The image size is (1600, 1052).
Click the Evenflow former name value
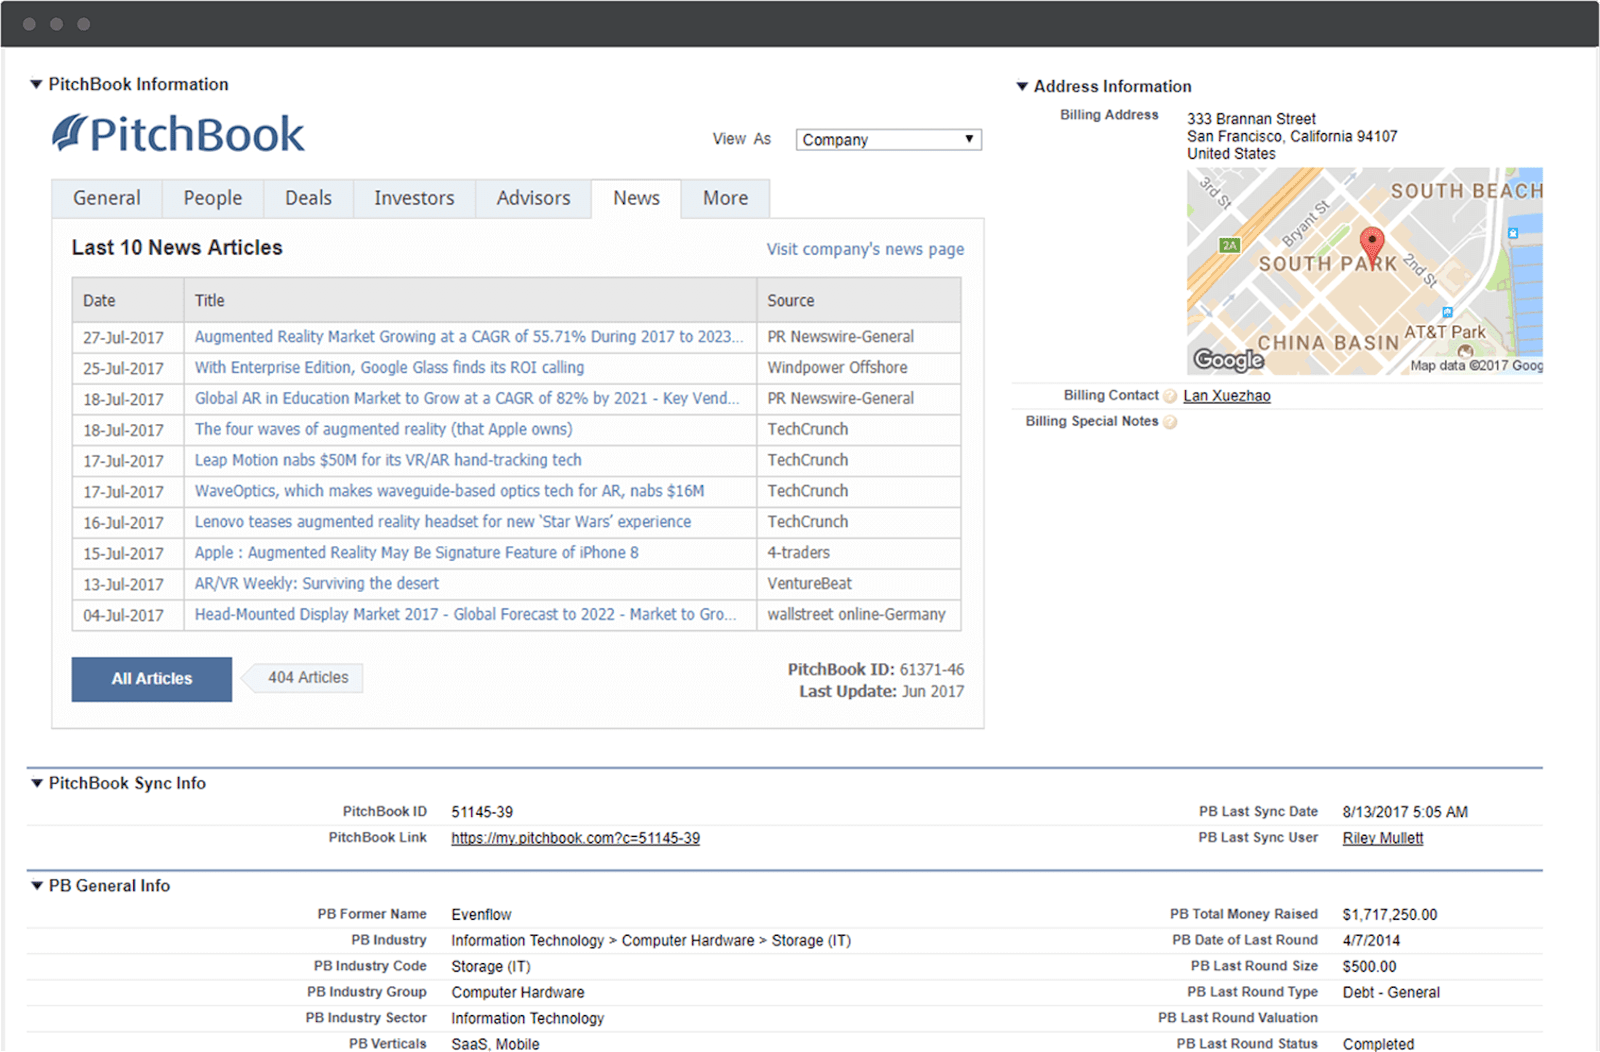pos(481,915)
